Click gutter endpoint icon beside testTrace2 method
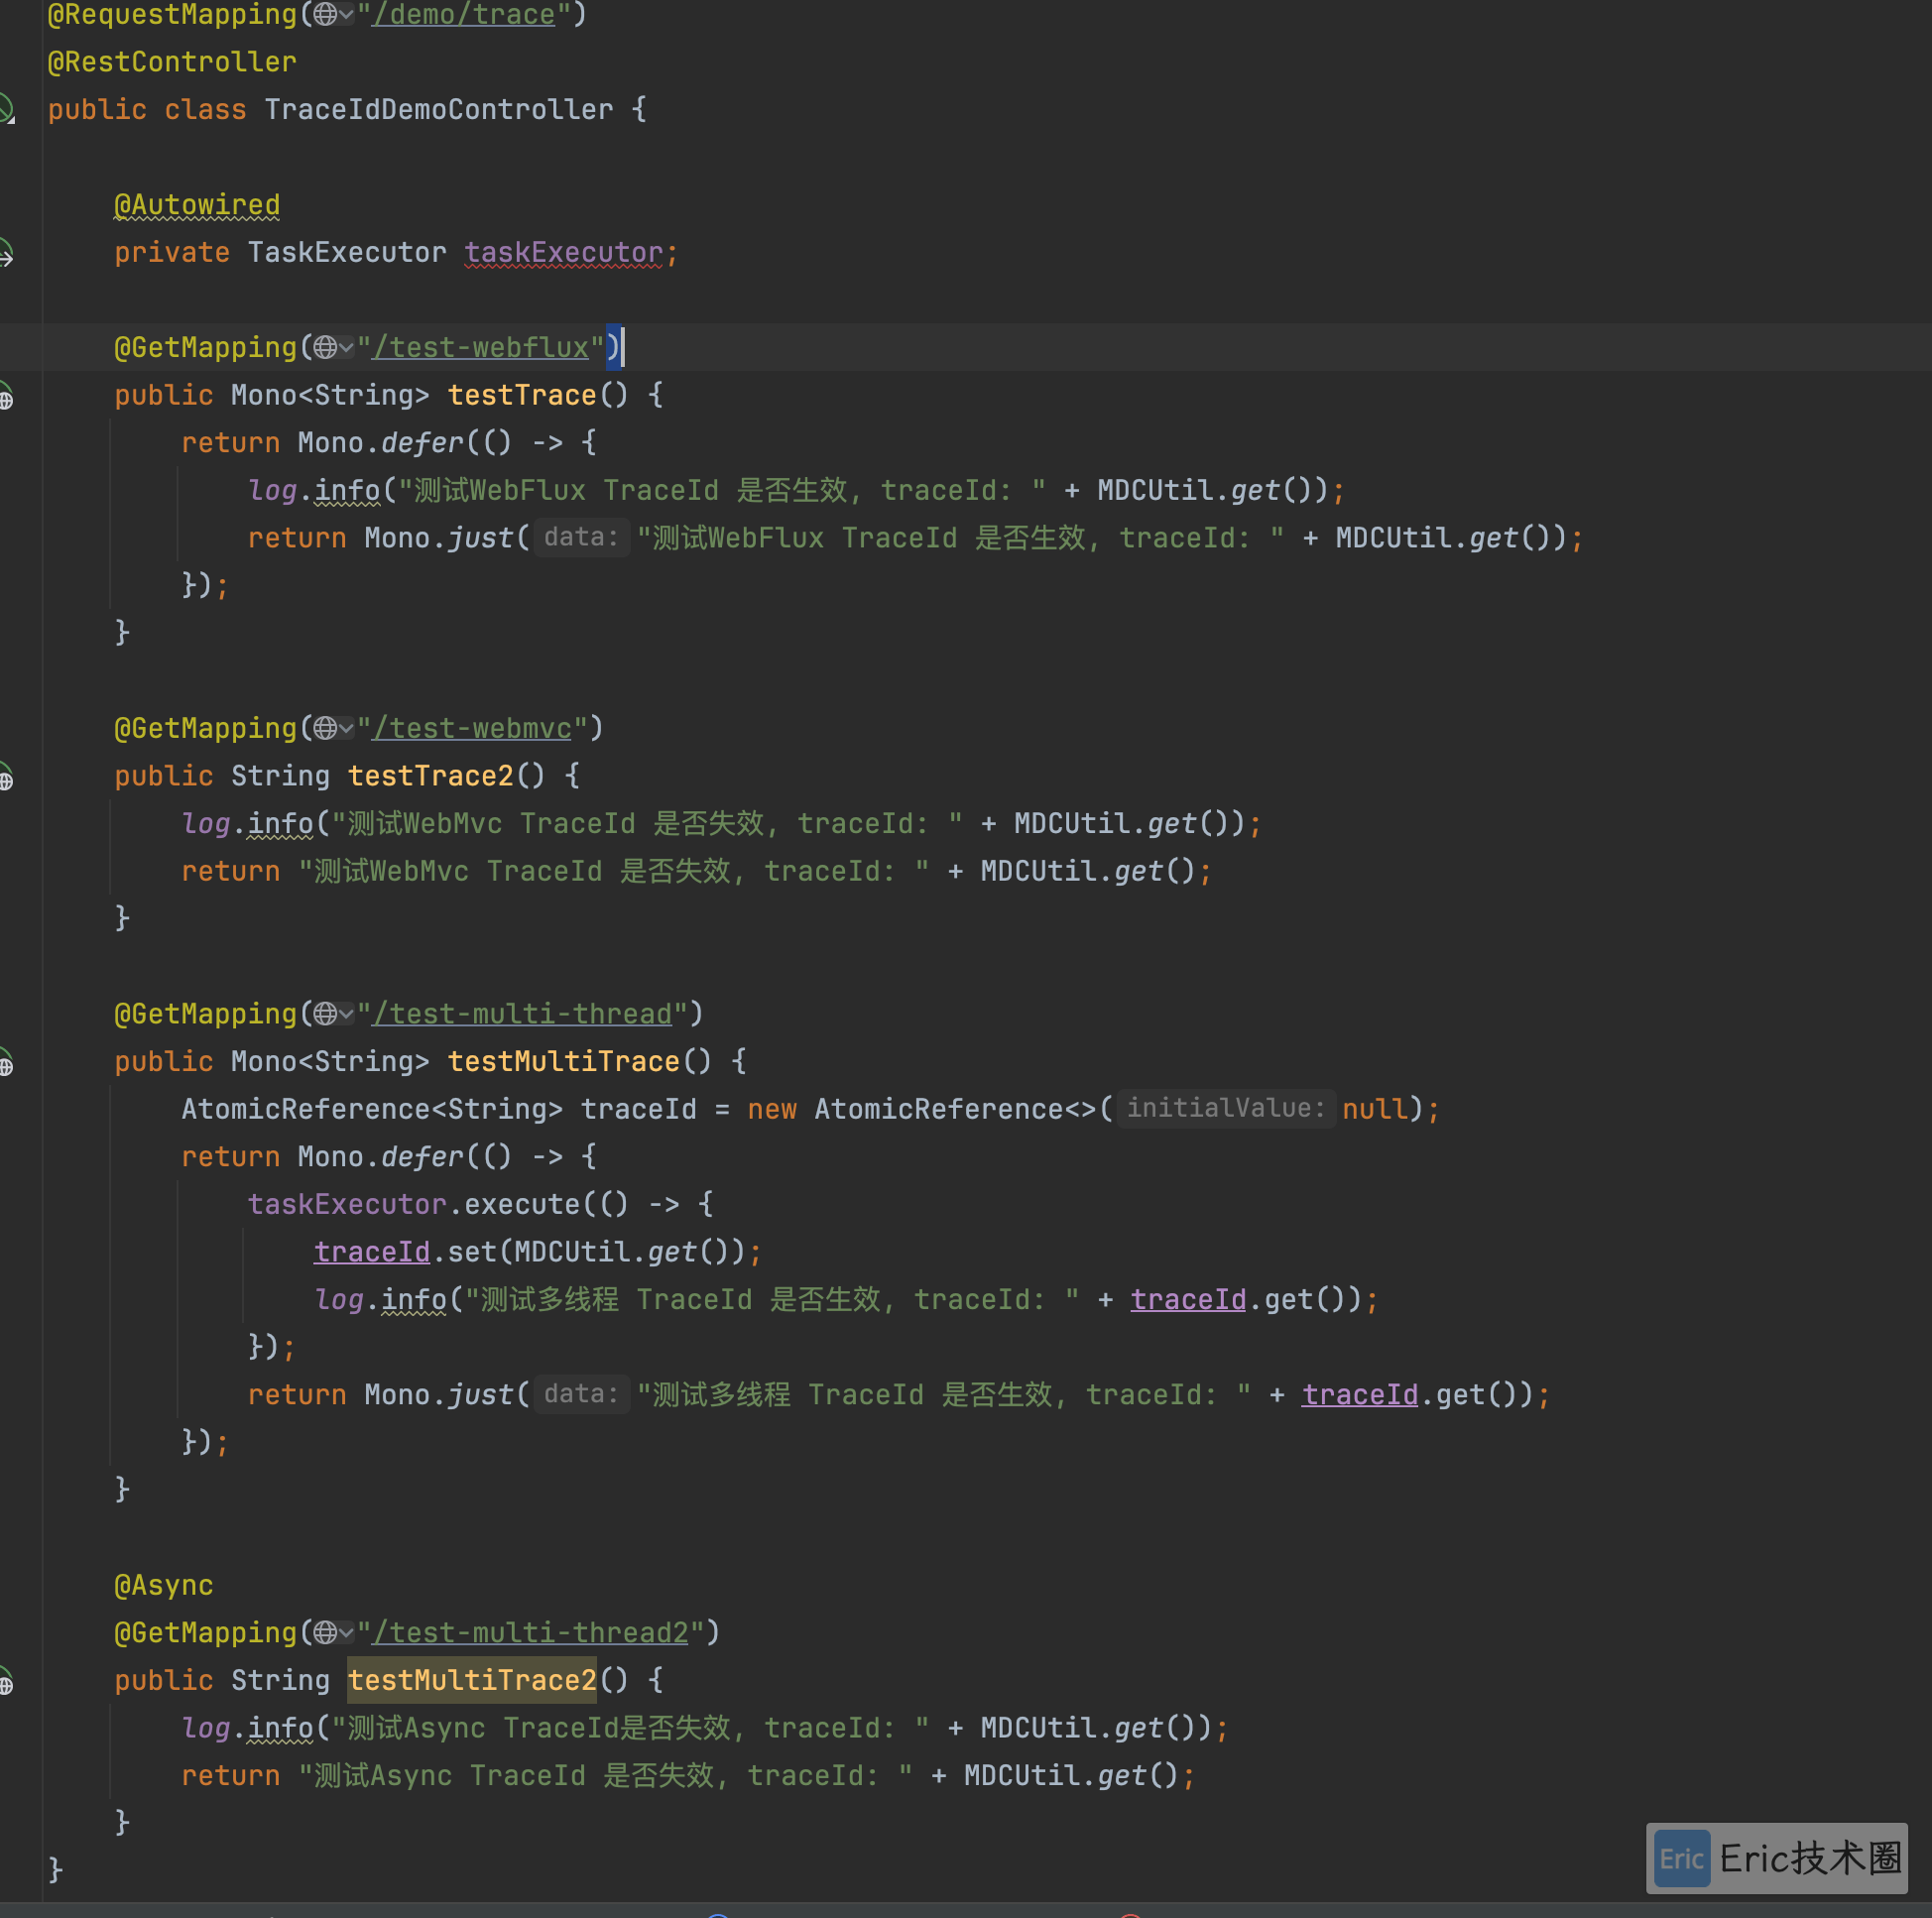The width and height of the screenshot is (1932, 1918). click(x=6, y=777)
